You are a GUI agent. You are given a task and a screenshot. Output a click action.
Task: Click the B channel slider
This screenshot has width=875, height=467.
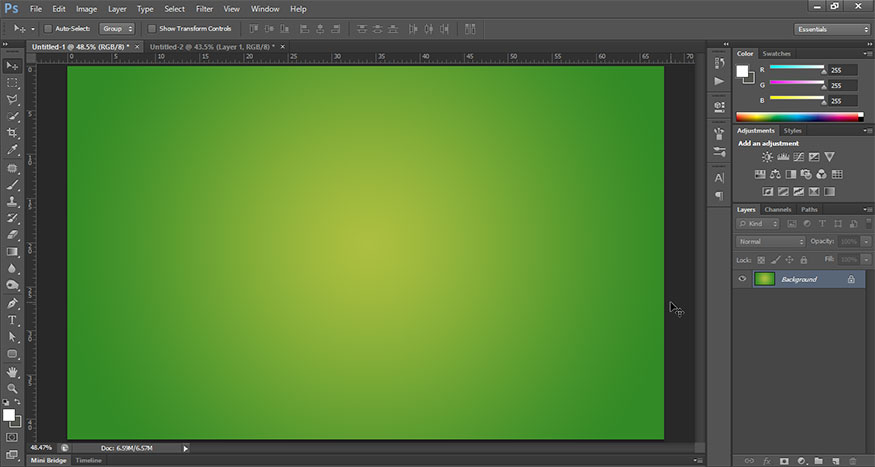797,98
